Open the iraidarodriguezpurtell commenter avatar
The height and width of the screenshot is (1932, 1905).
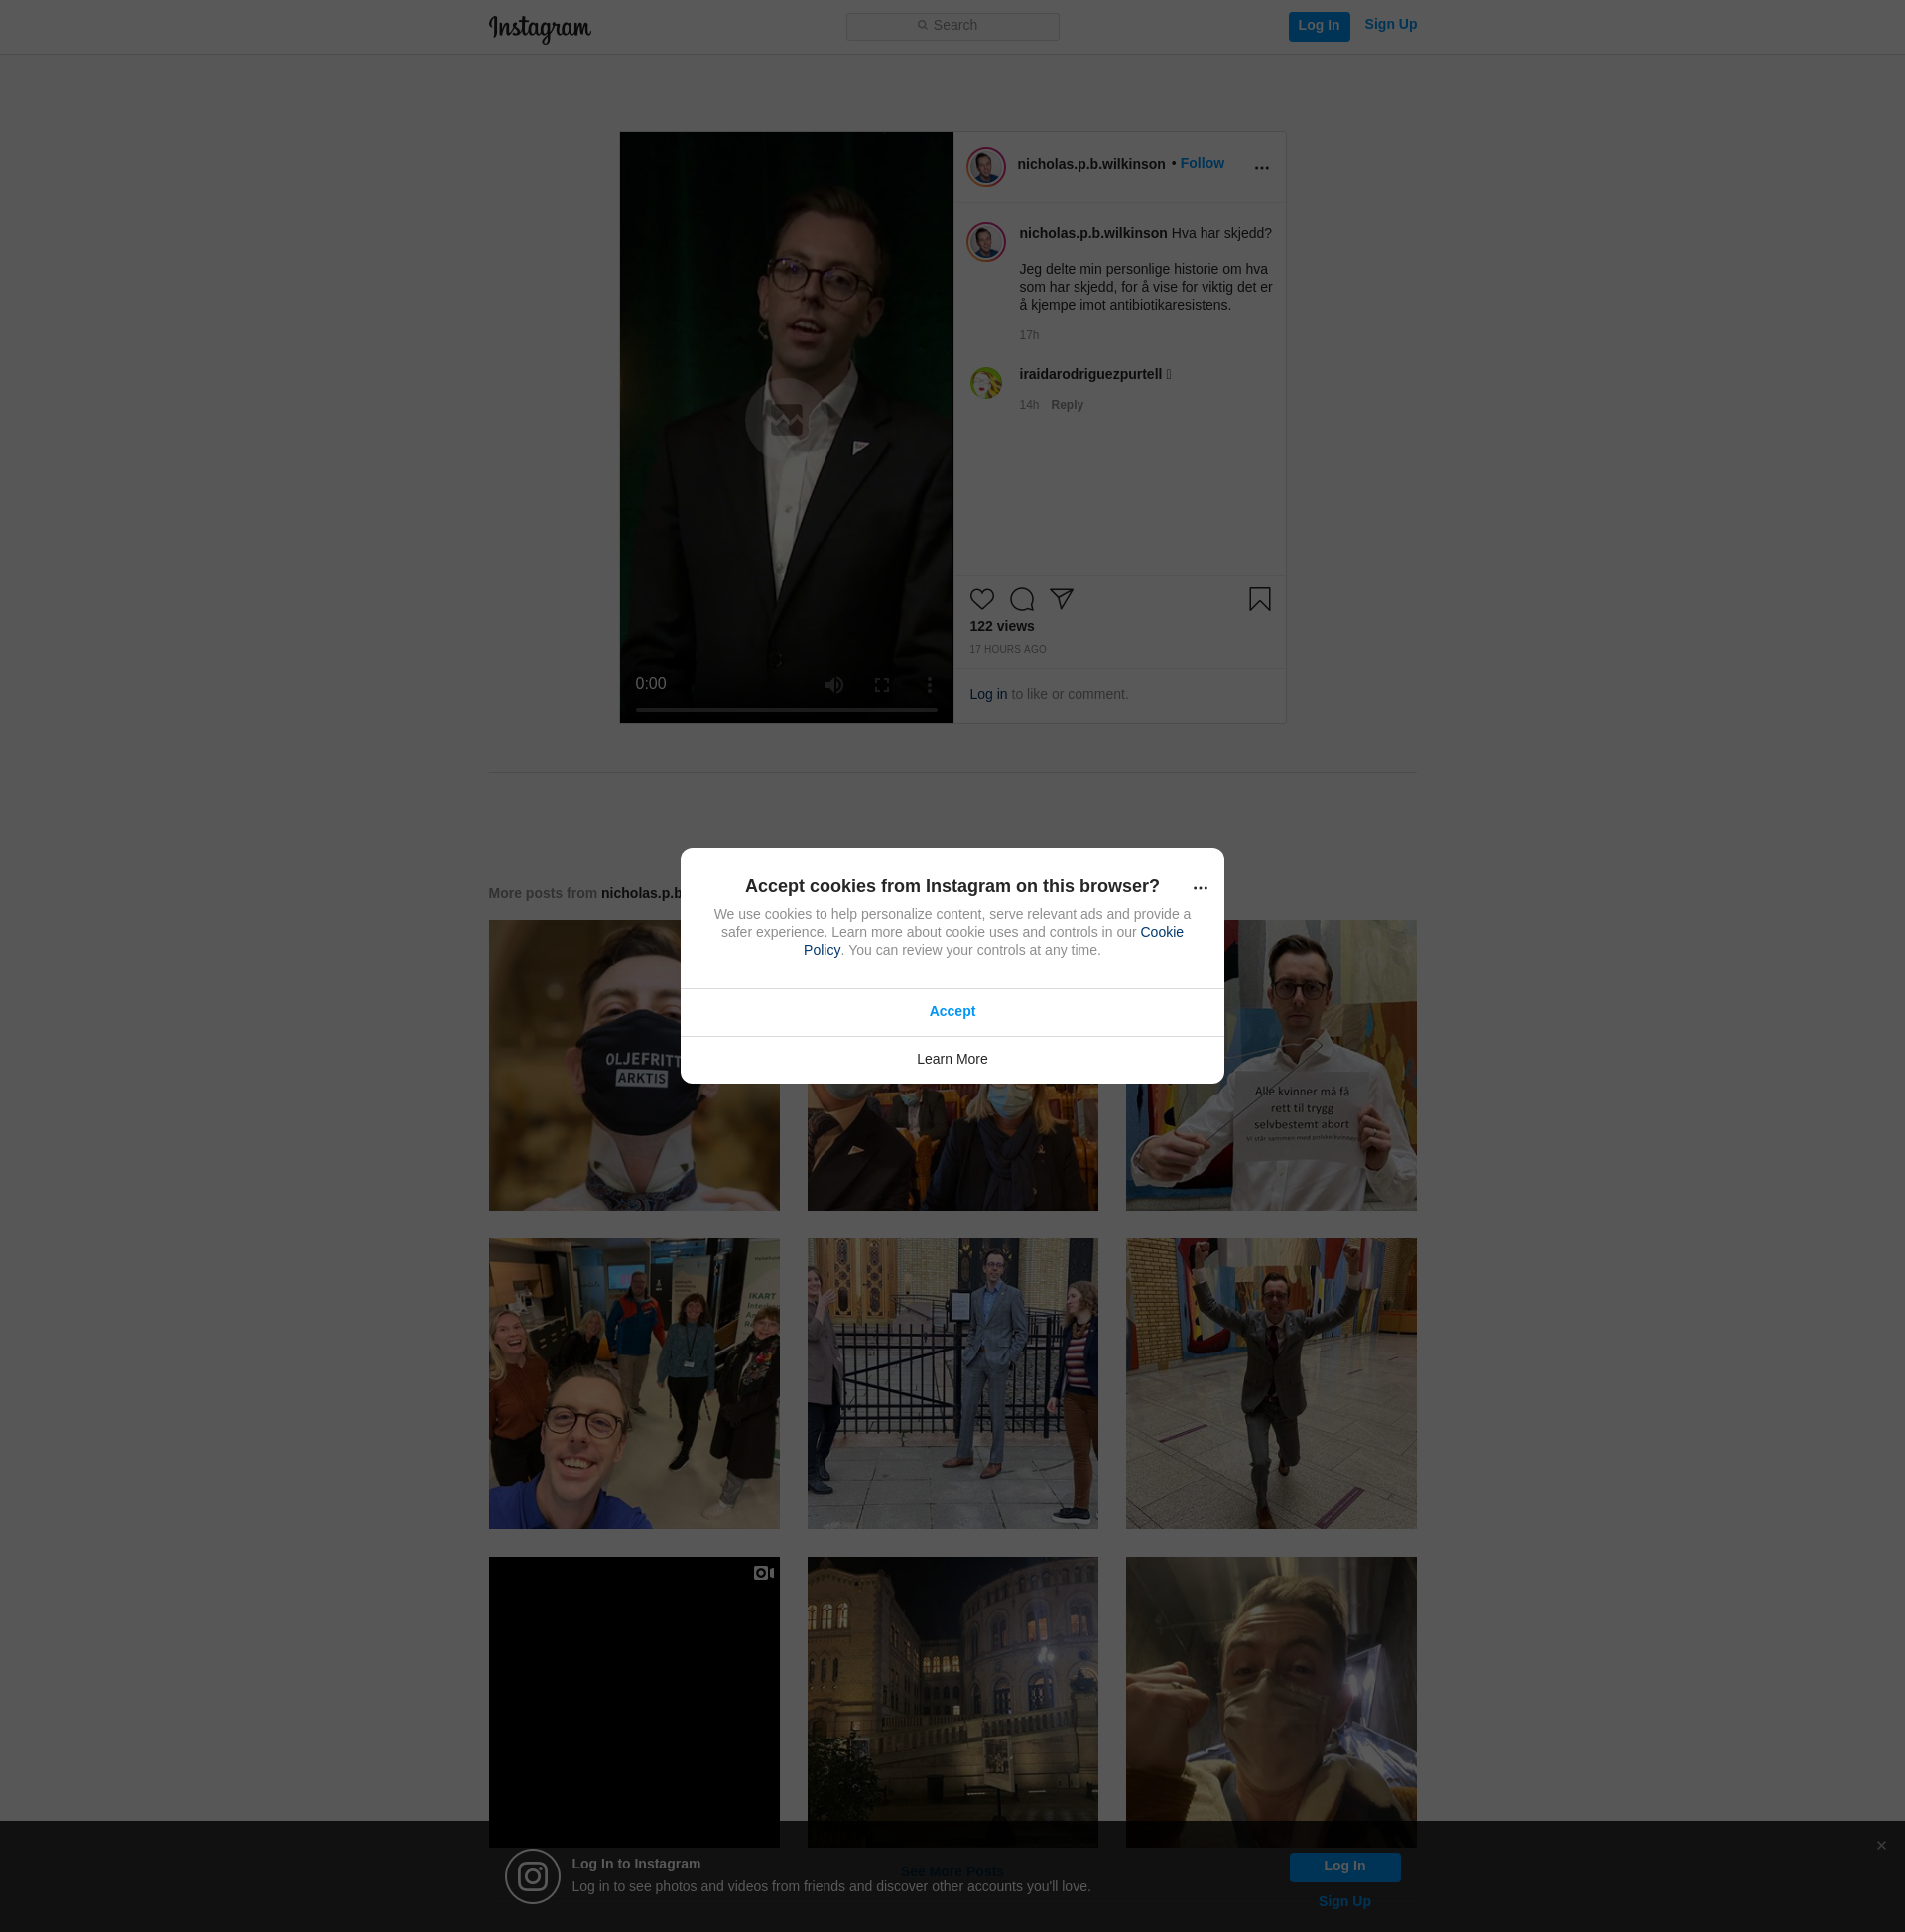click(985, 382)
